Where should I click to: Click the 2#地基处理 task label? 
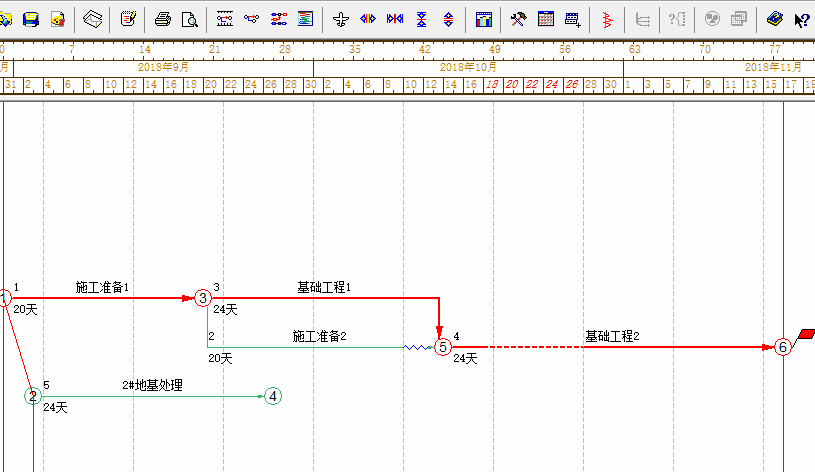[x=152, y=385]
